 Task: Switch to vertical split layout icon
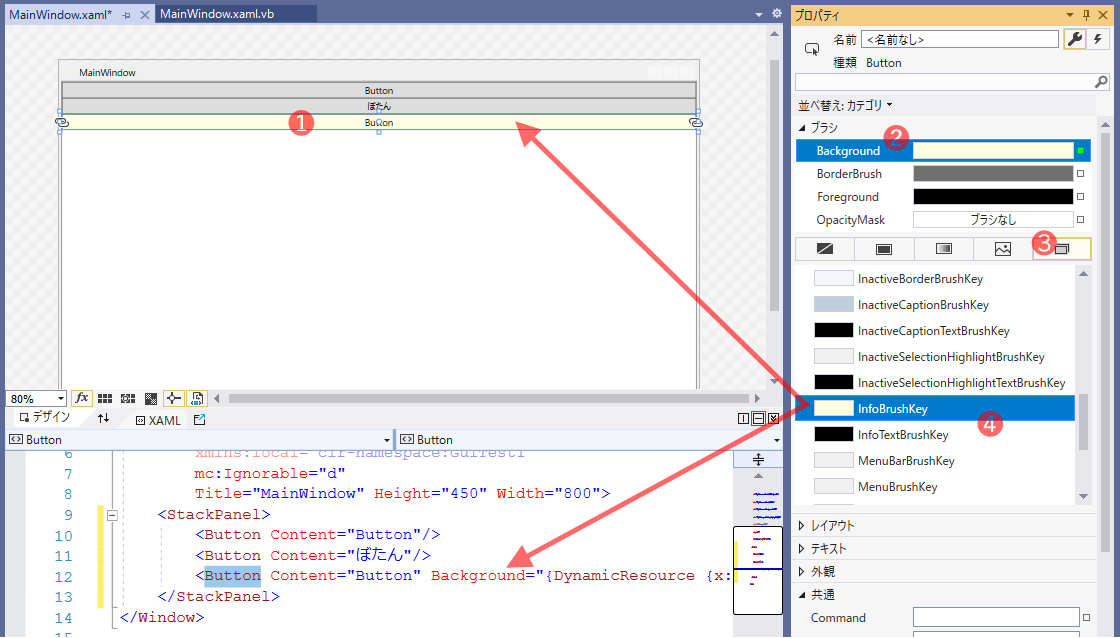pyautogui.click(x=744, y=419)
